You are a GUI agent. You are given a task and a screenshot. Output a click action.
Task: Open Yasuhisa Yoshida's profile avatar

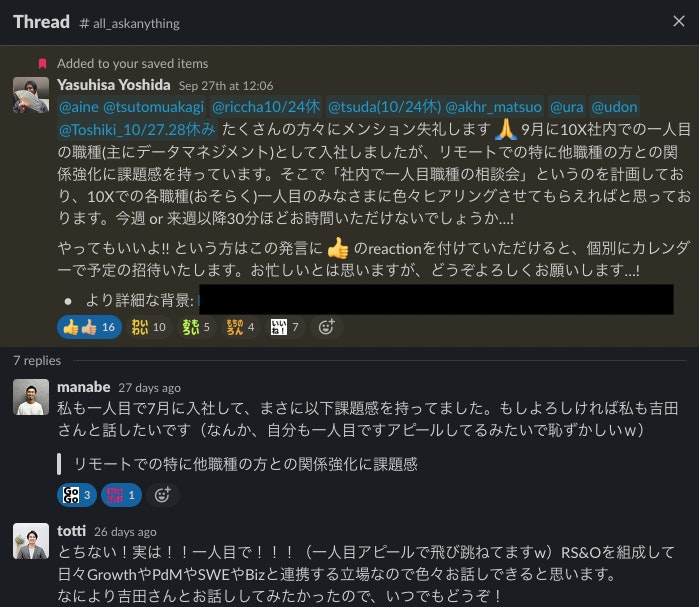coord(31,95)
